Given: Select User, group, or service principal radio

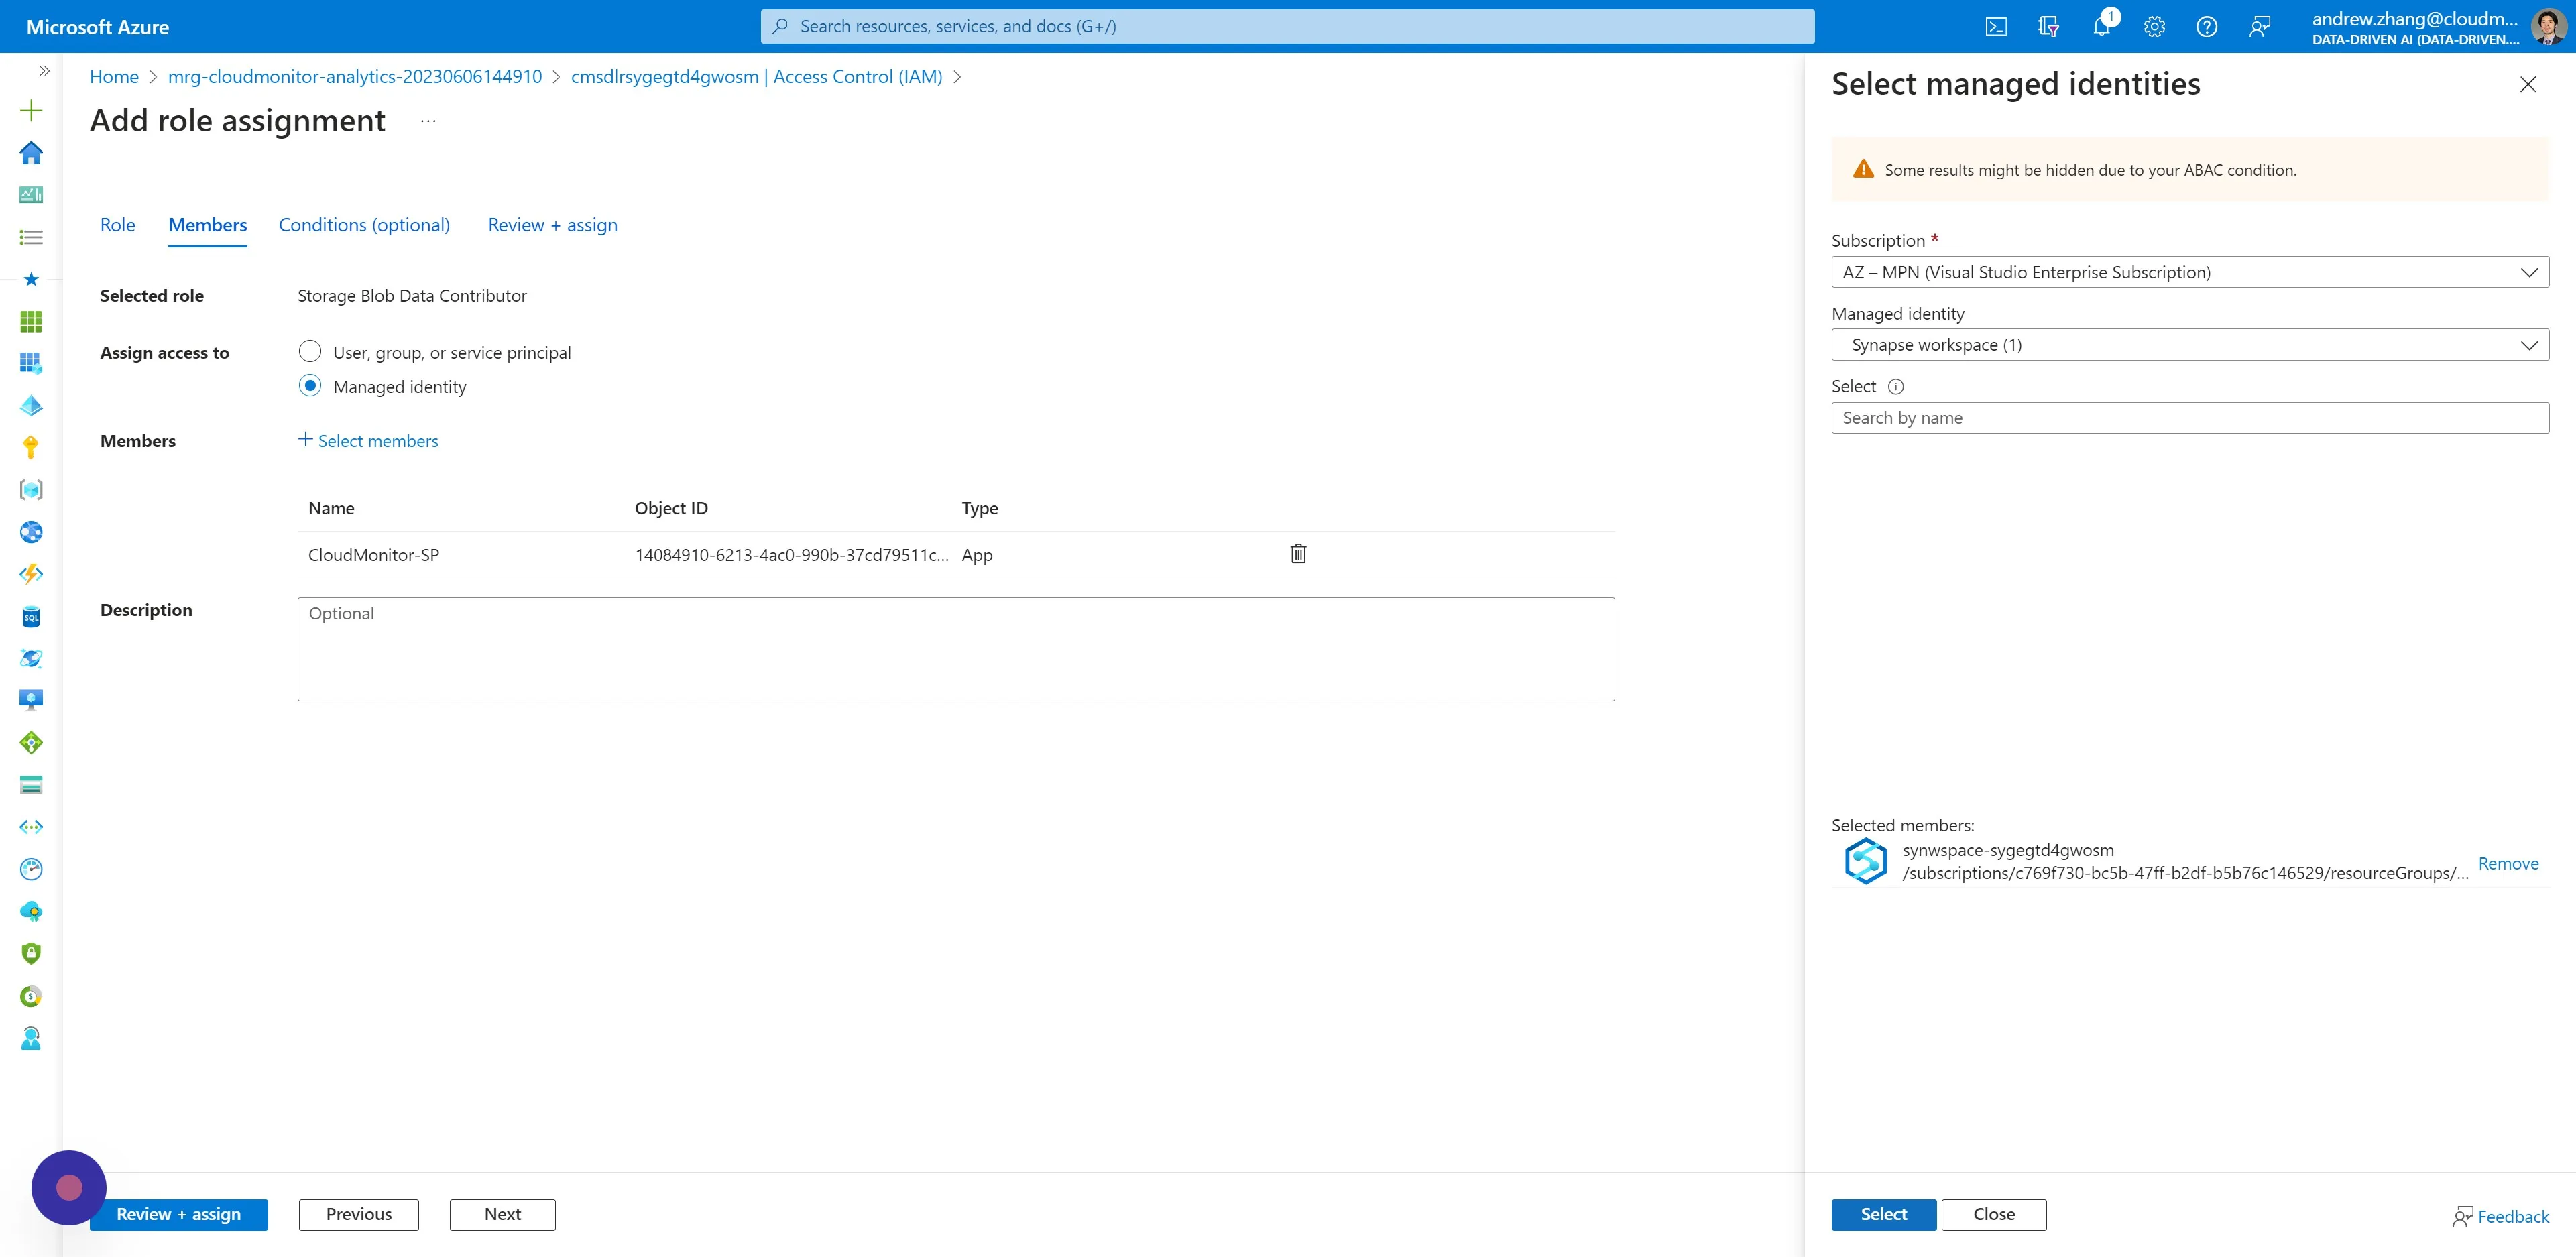Looking at the screenshot, I should click(x=310, y=351).
